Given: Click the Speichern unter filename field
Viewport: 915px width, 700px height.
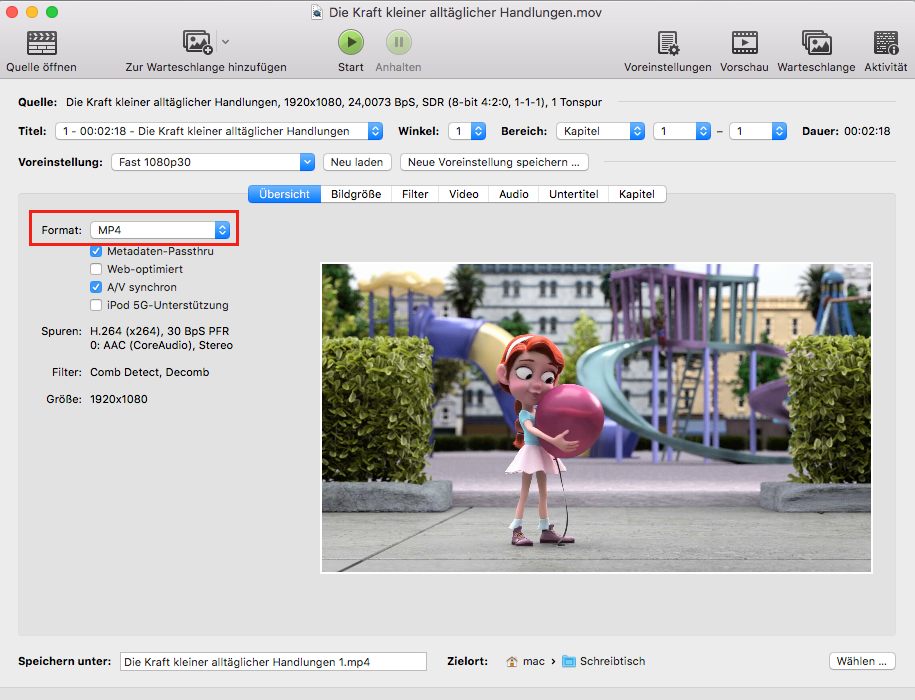Looking at the screenshot, I should click(x=273, y=661).
